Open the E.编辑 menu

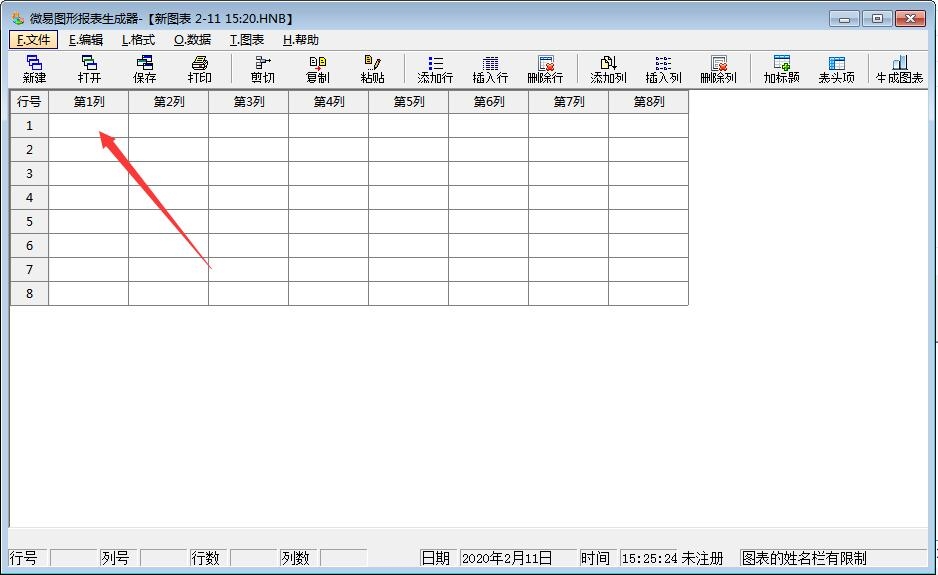pos(86,40)
